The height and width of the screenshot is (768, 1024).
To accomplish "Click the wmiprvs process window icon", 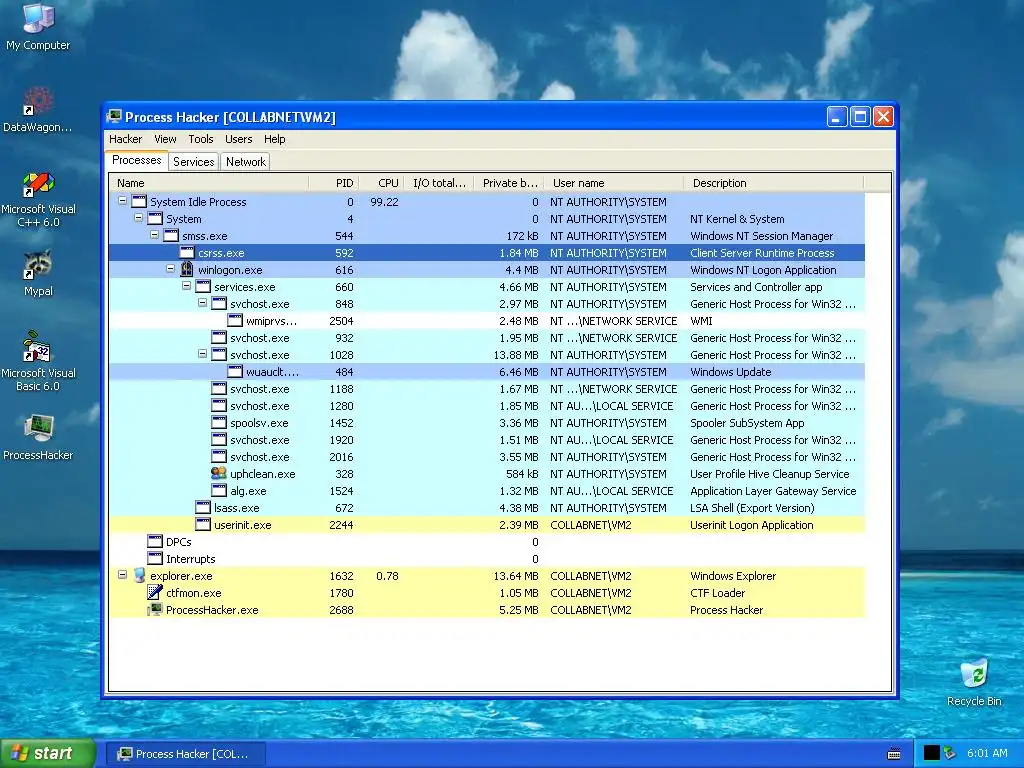I will coord(235,321).
